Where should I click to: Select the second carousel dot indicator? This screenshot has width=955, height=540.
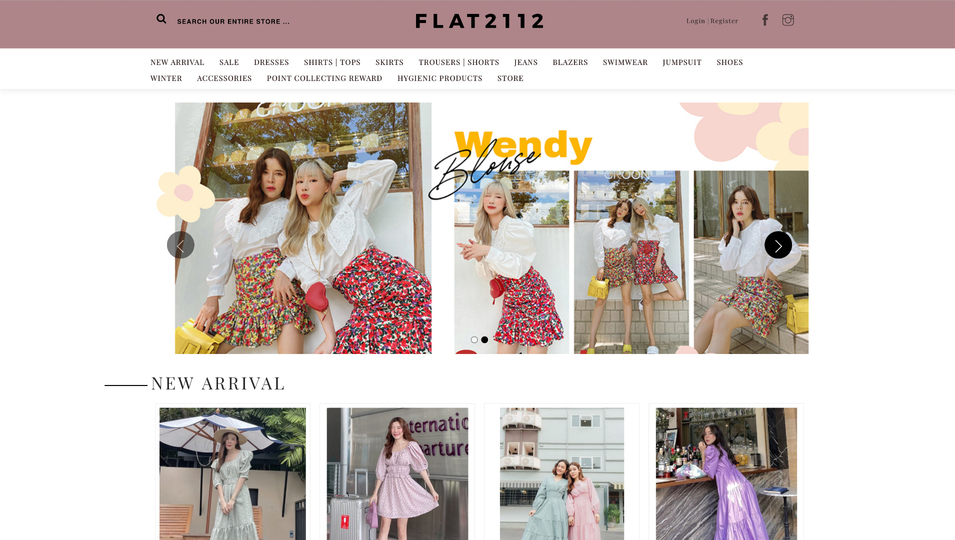485,340
